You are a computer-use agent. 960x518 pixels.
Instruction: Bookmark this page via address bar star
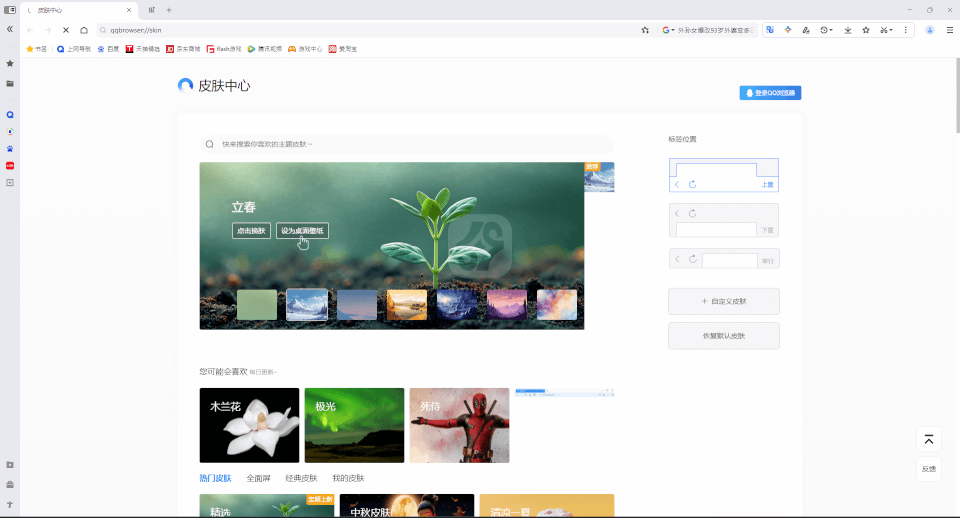pos(645,30)
